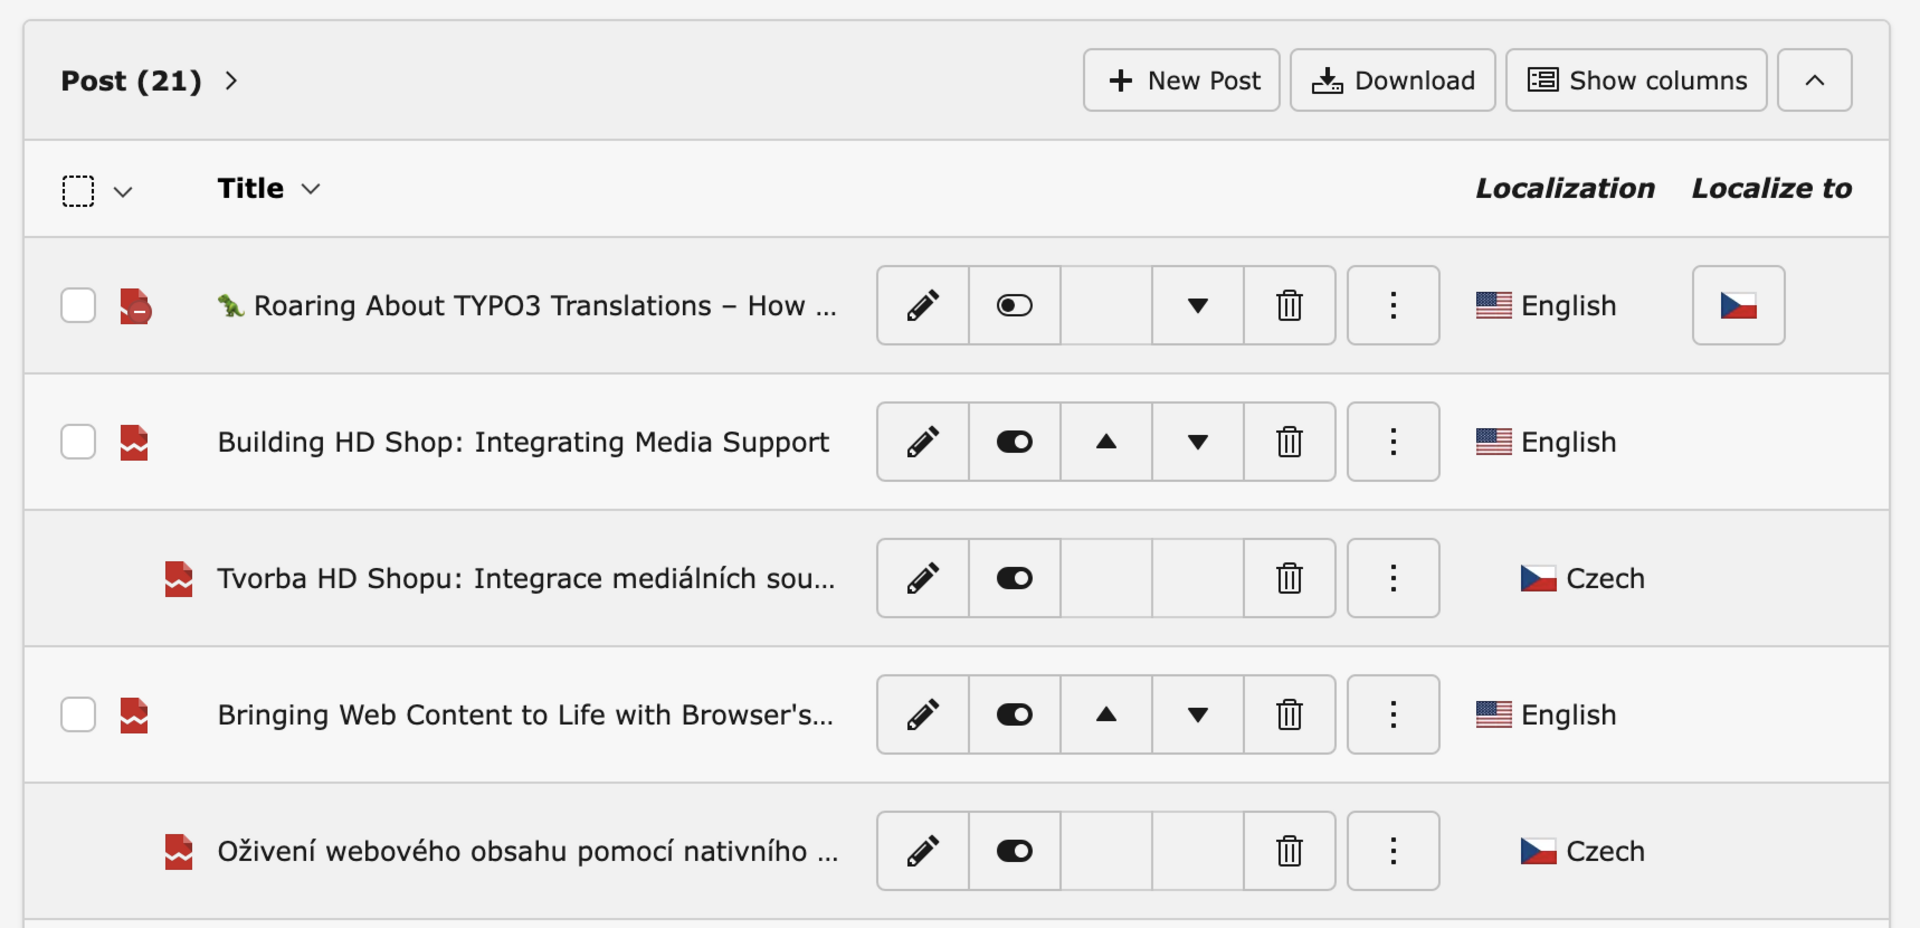The image size is (1920, 928).
Task: Click the New Post button
Action: click(x=1181, y=80)
